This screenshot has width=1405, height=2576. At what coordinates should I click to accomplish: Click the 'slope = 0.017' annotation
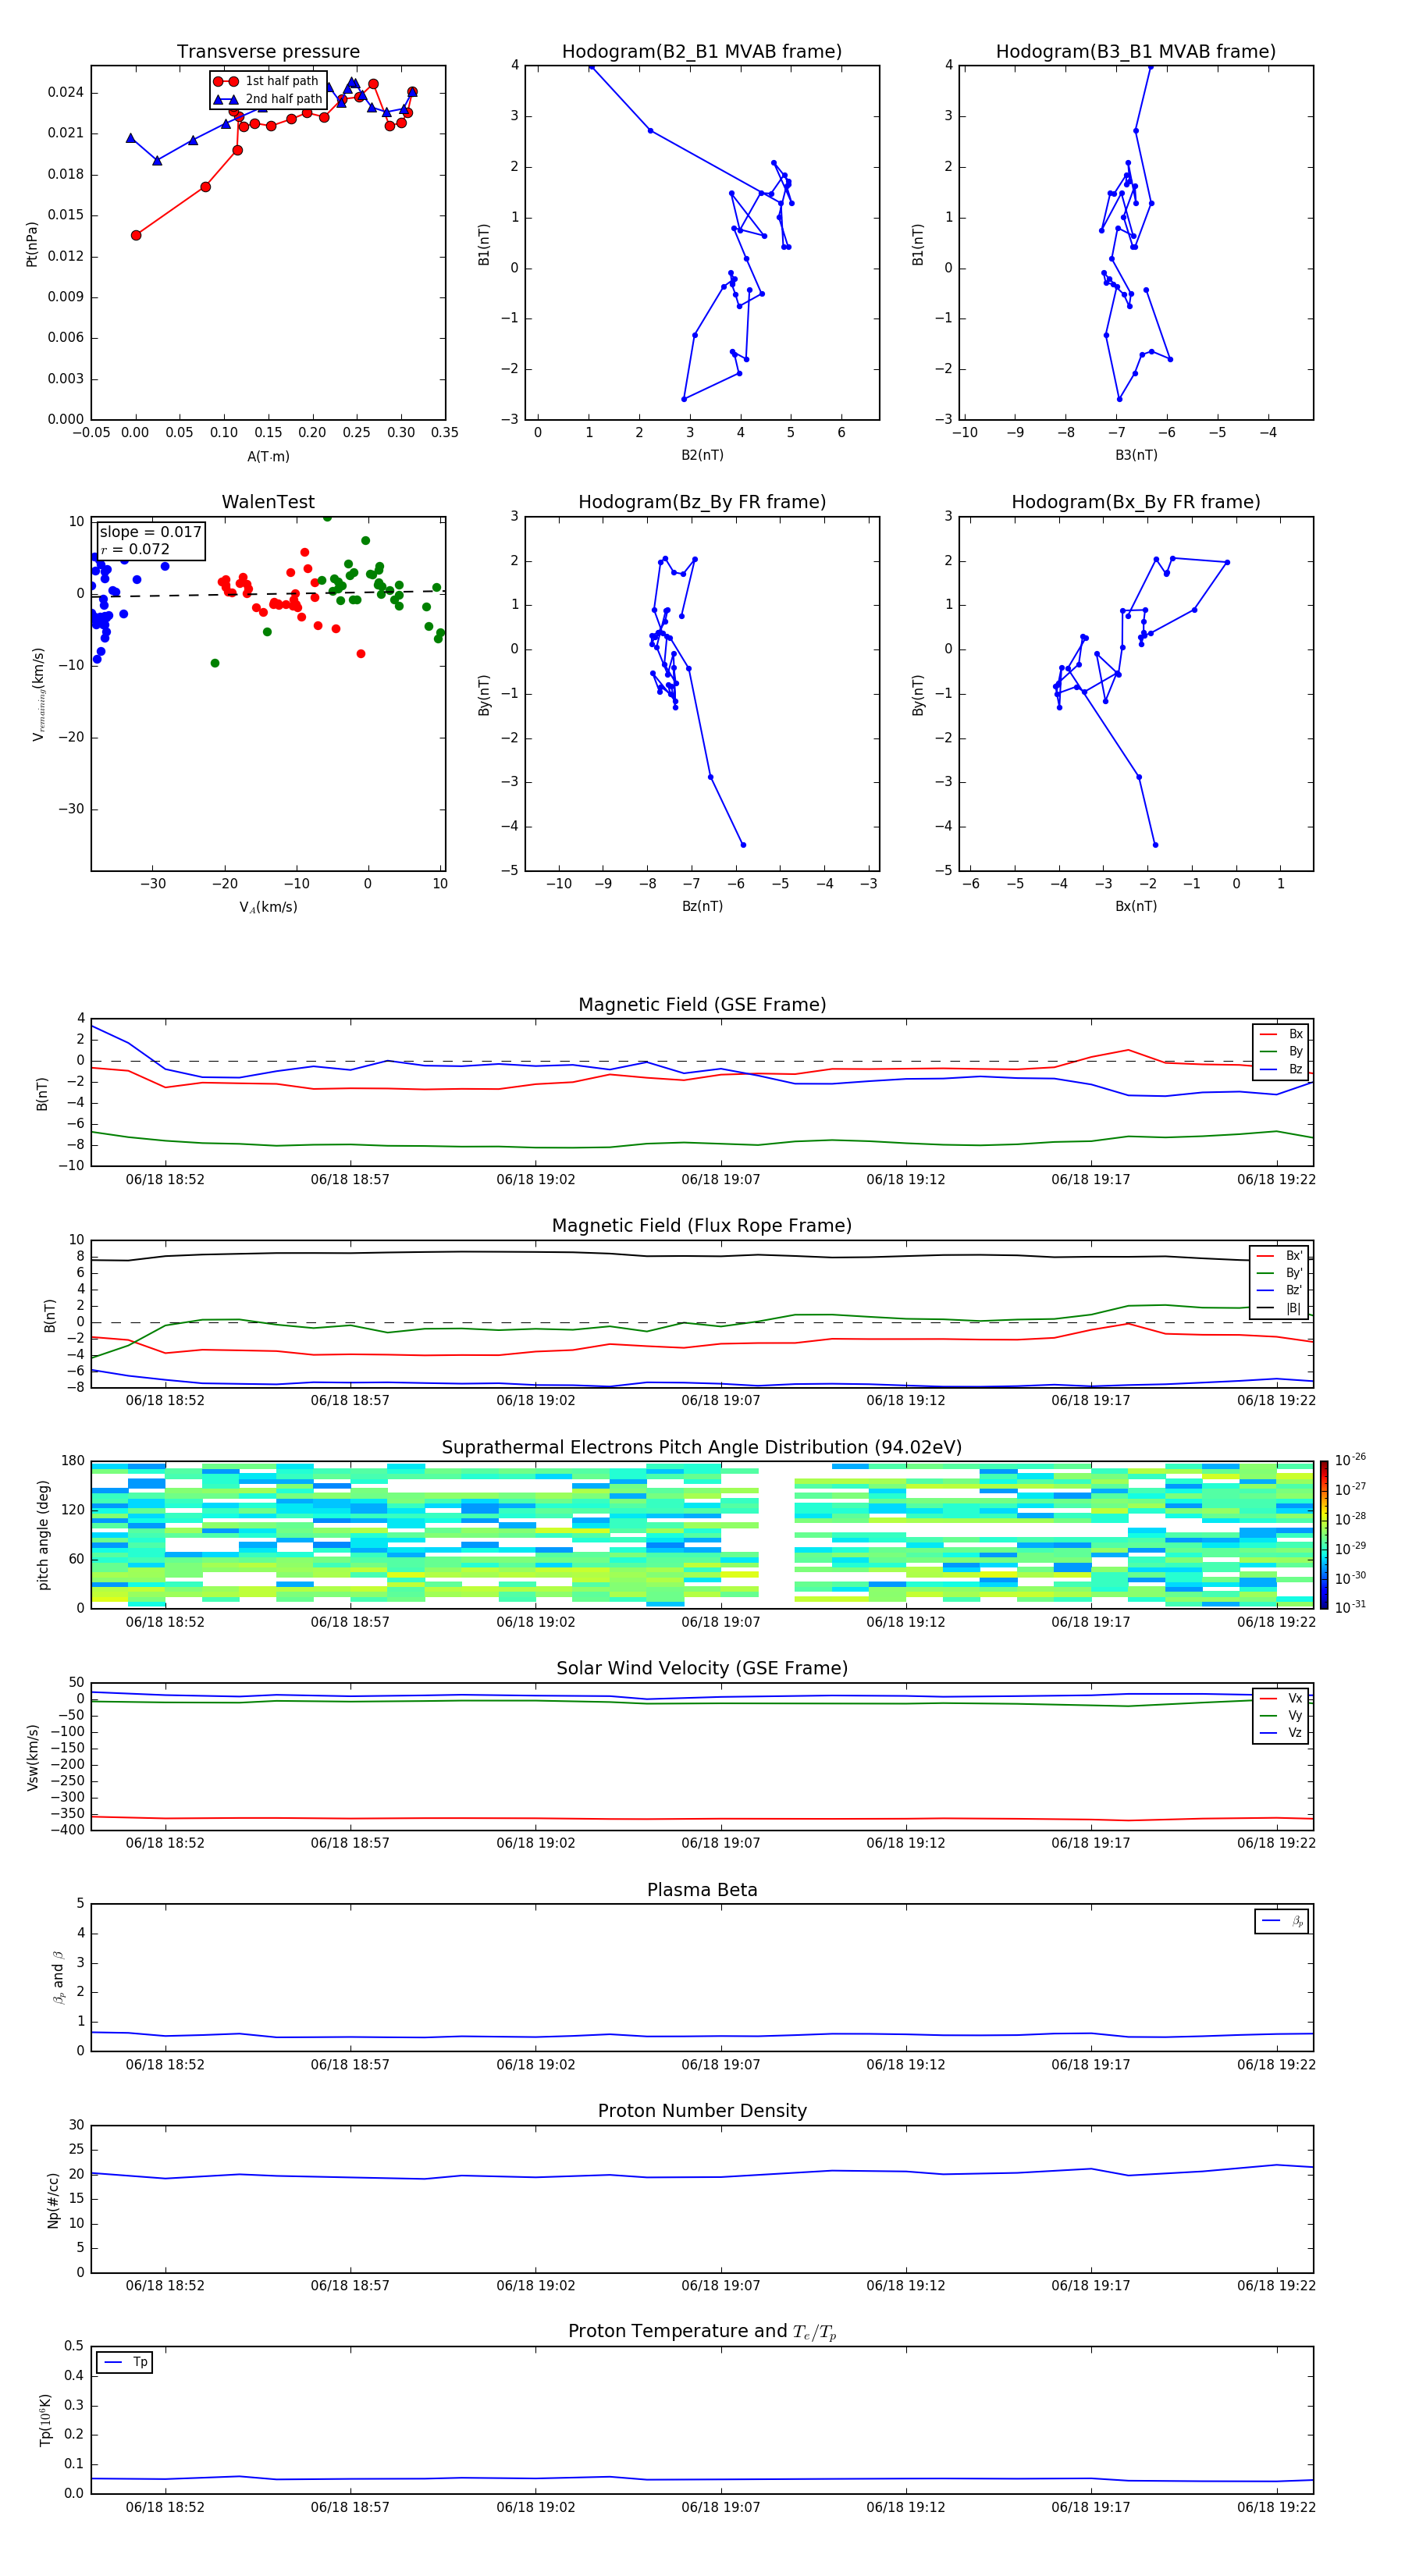tap(150, 532)
